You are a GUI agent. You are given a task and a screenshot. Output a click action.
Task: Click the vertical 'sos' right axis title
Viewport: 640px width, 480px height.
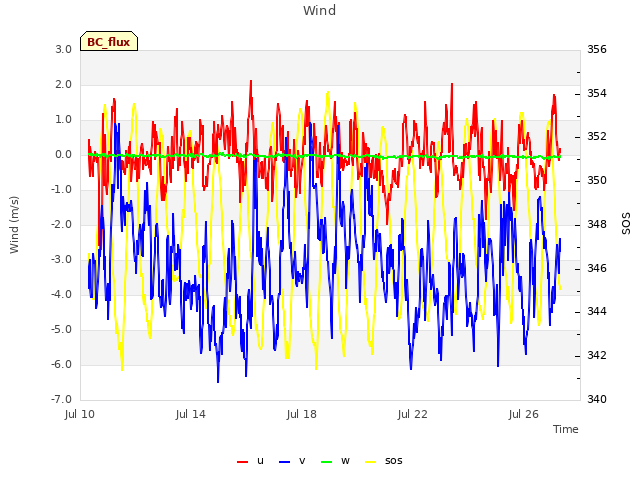point(626,223)
